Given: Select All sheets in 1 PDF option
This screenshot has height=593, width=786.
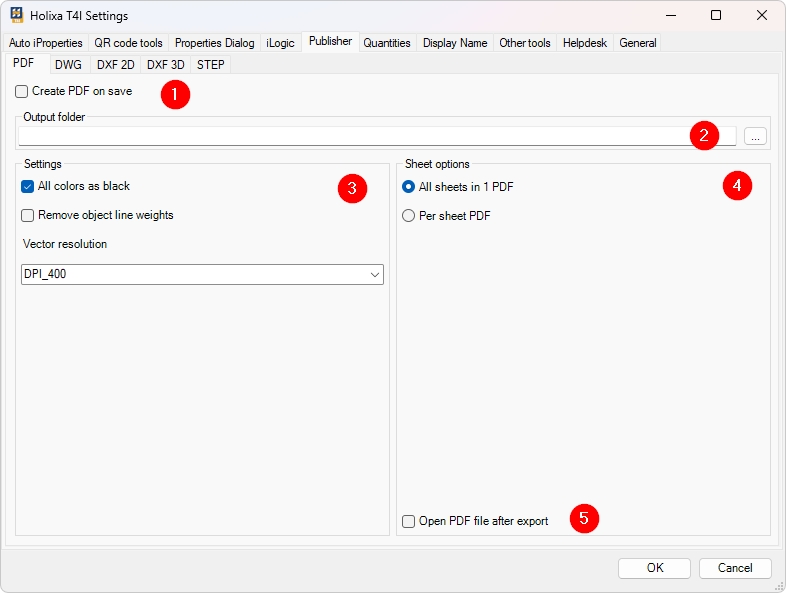Looking at the screenshot, I should (x=408, y=187).
